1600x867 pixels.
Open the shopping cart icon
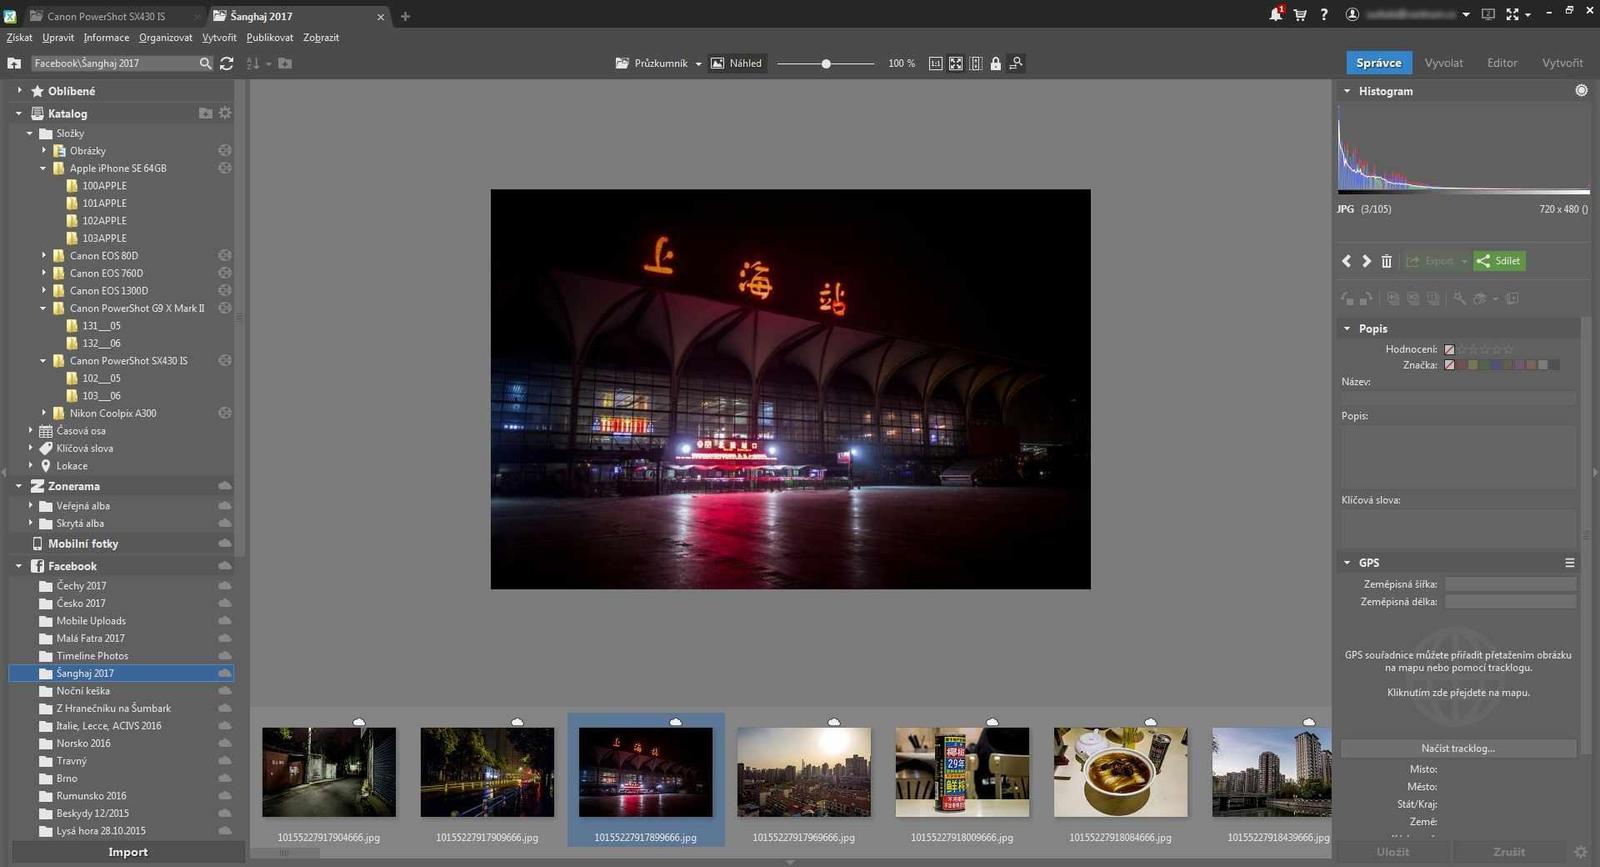(1300, 15)
